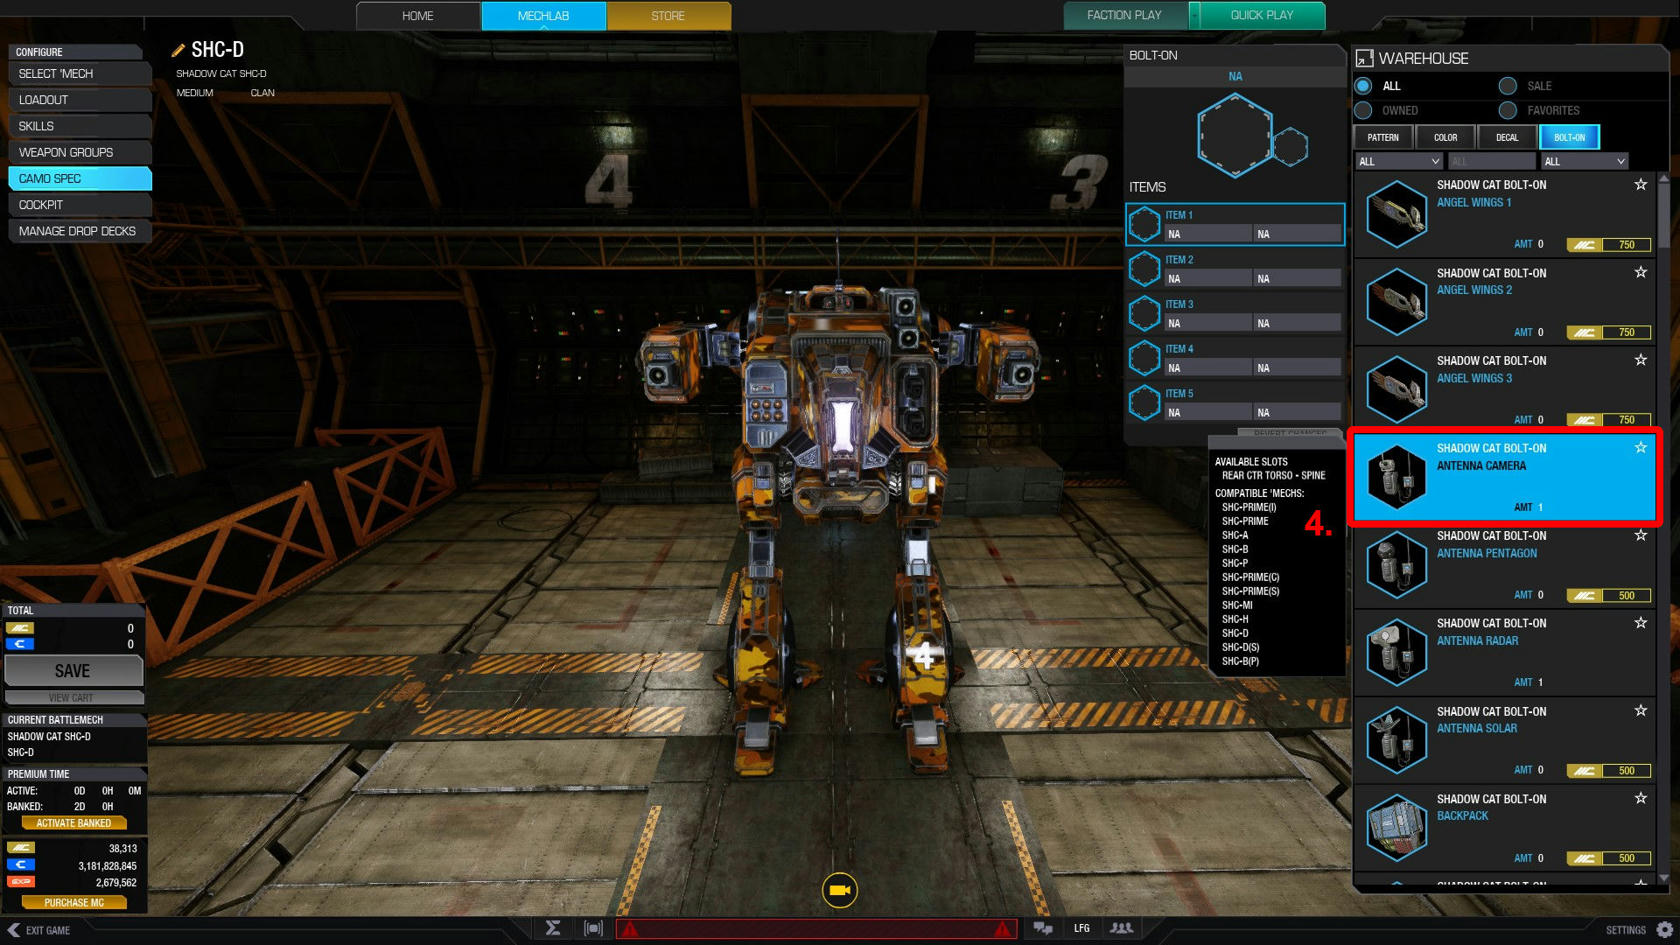Viewport: 1680px width, 945px height.
Task: Toggle the yellow camera view icon
Action: [840, 890]
